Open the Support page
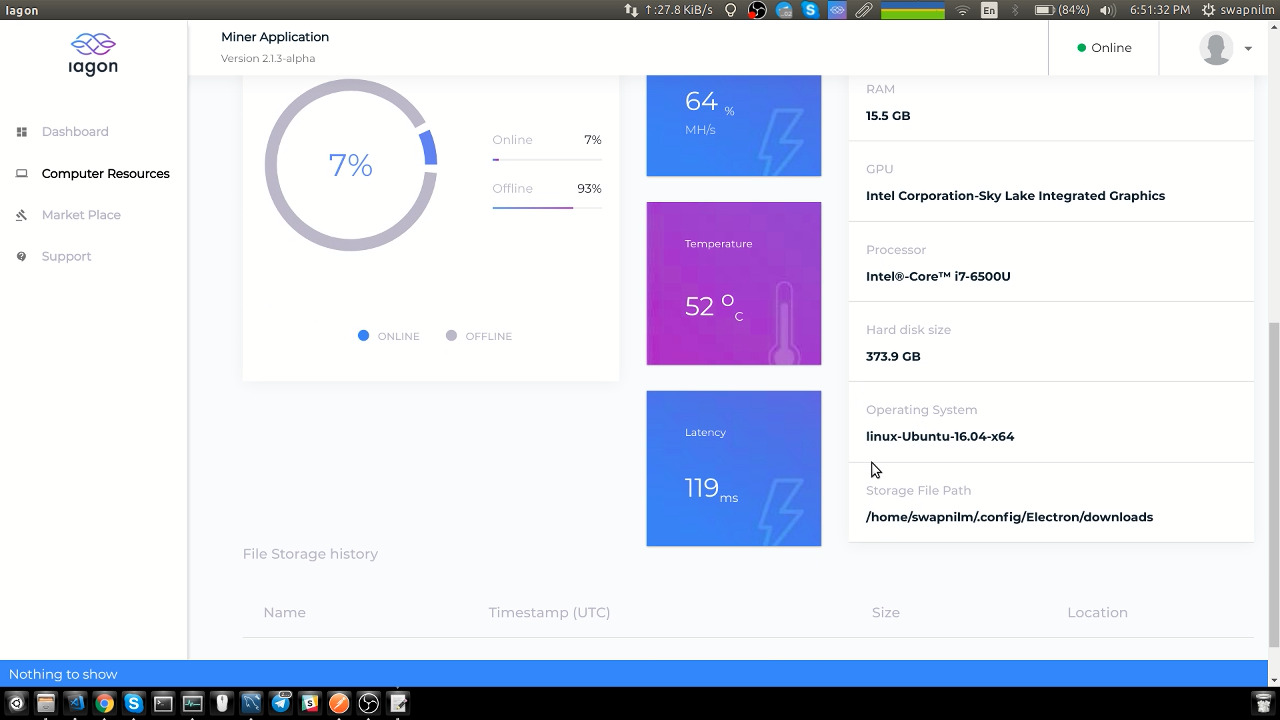The height and width of the screenshot is (720, 1280). [66, 256]
